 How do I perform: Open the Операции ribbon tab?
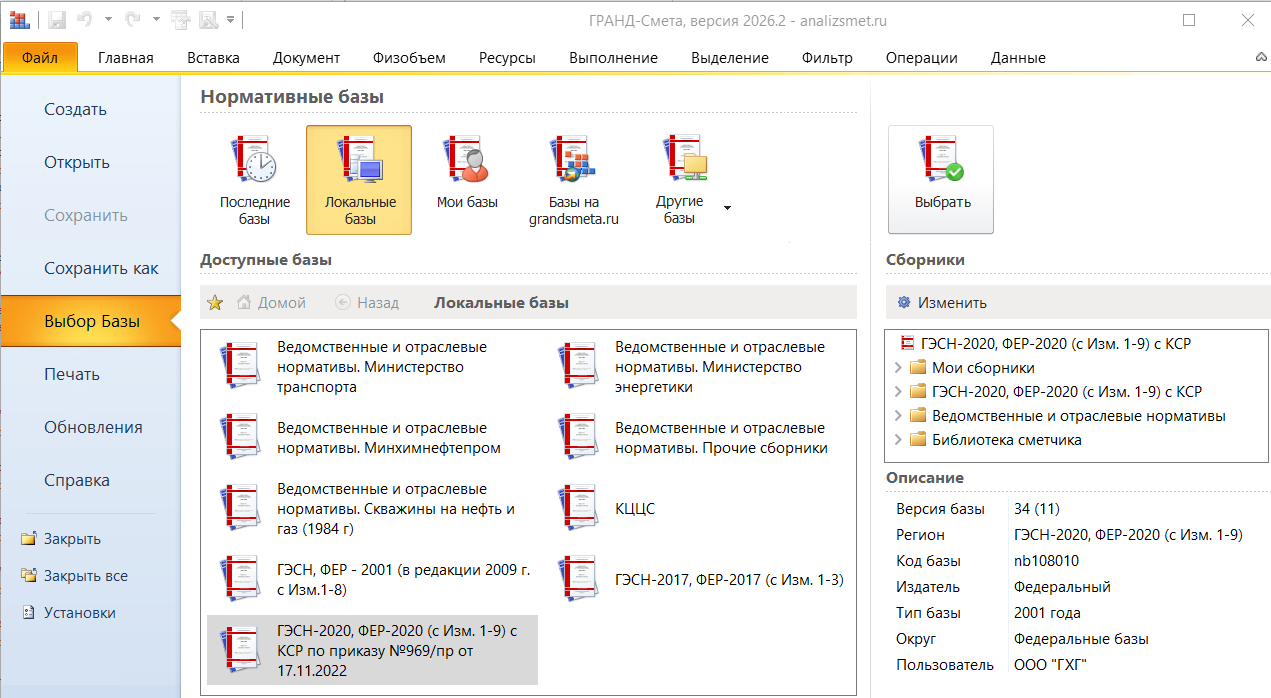pyautogui.click(x=921, y=57)
